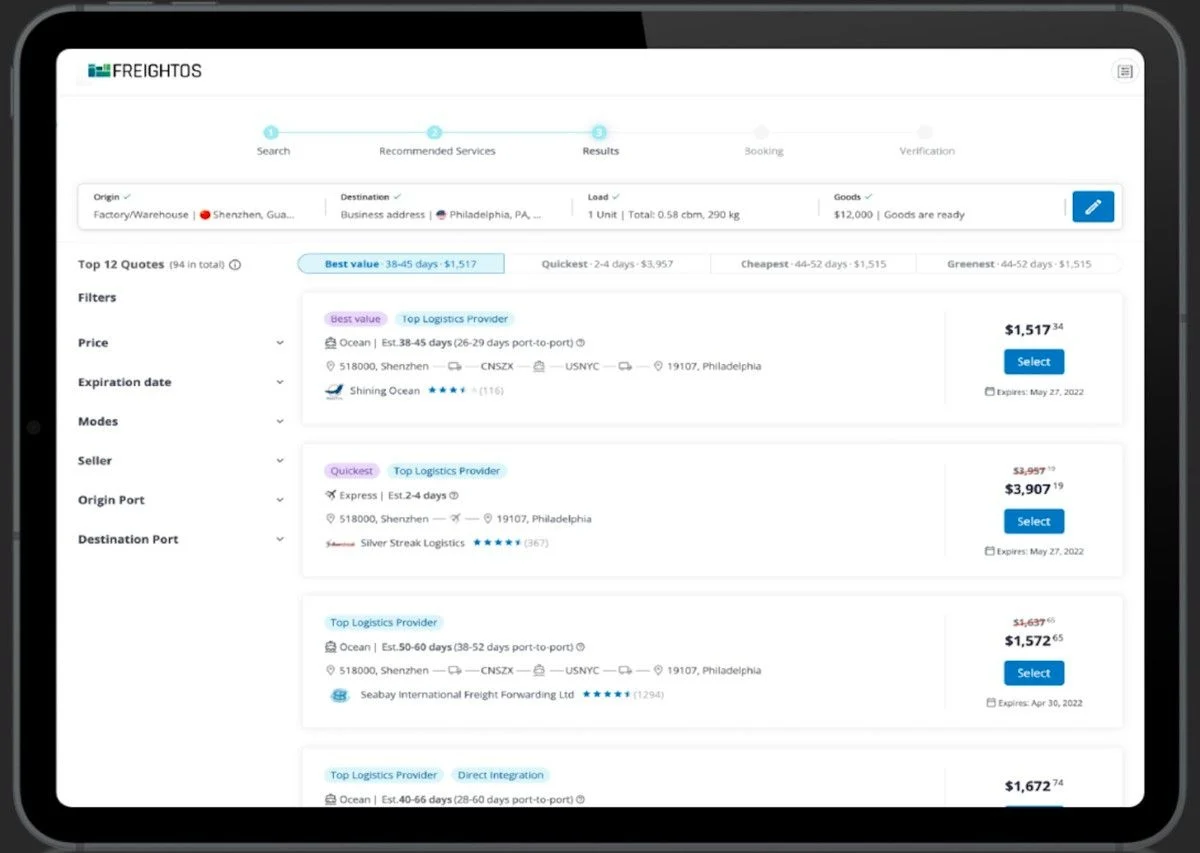The height and width of the screenshot is (853, 1200).
Task: Click the Load field showing 1 Unit
Action: pyautogui.click(x=696, y=207)
